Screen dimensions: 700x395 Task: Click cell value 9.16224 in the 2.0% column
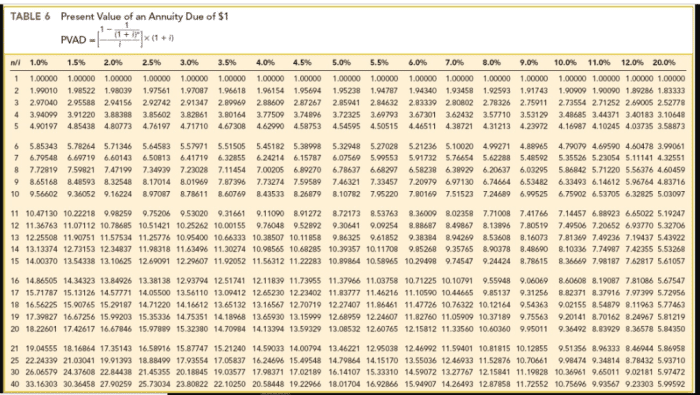tap(118, 194)
